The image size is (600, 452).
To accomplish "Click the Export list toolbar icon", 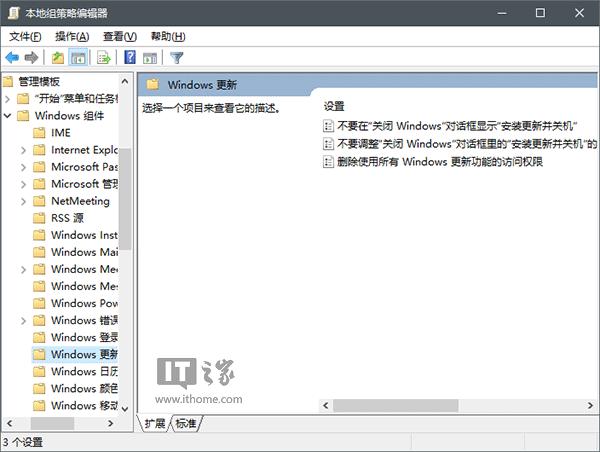I will 103,57.
